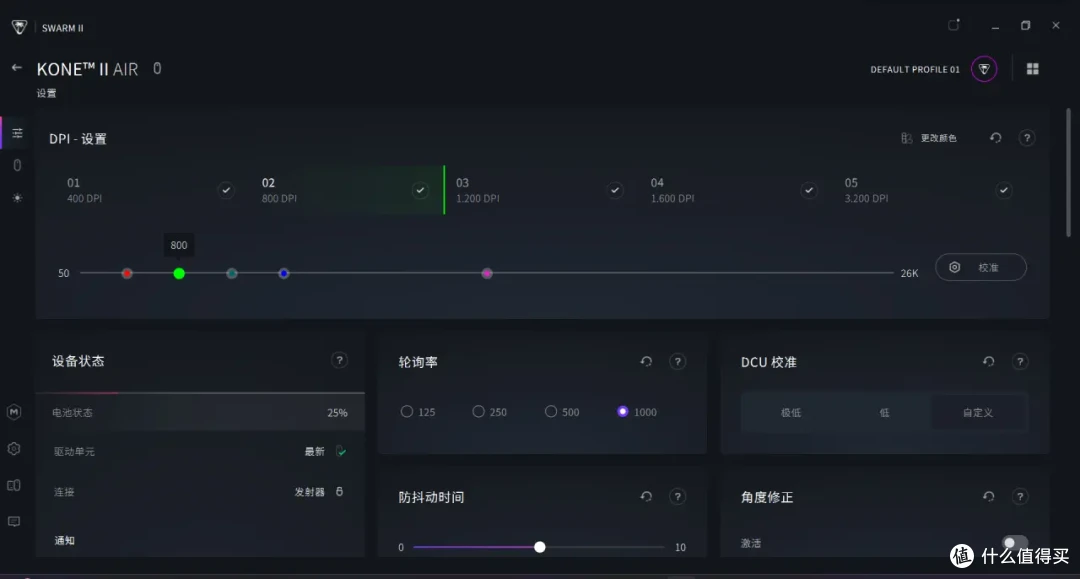
Task: Click the red DPI slider point
Action: coord(127,273)
